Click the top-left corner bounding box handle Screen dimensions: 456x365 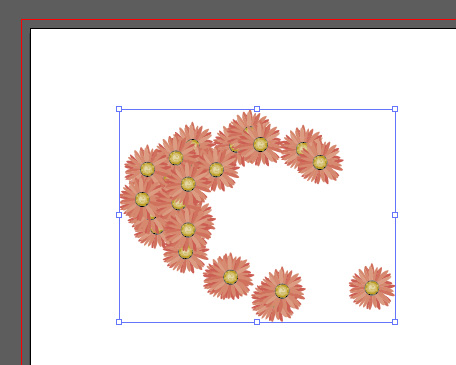(119, 109)
